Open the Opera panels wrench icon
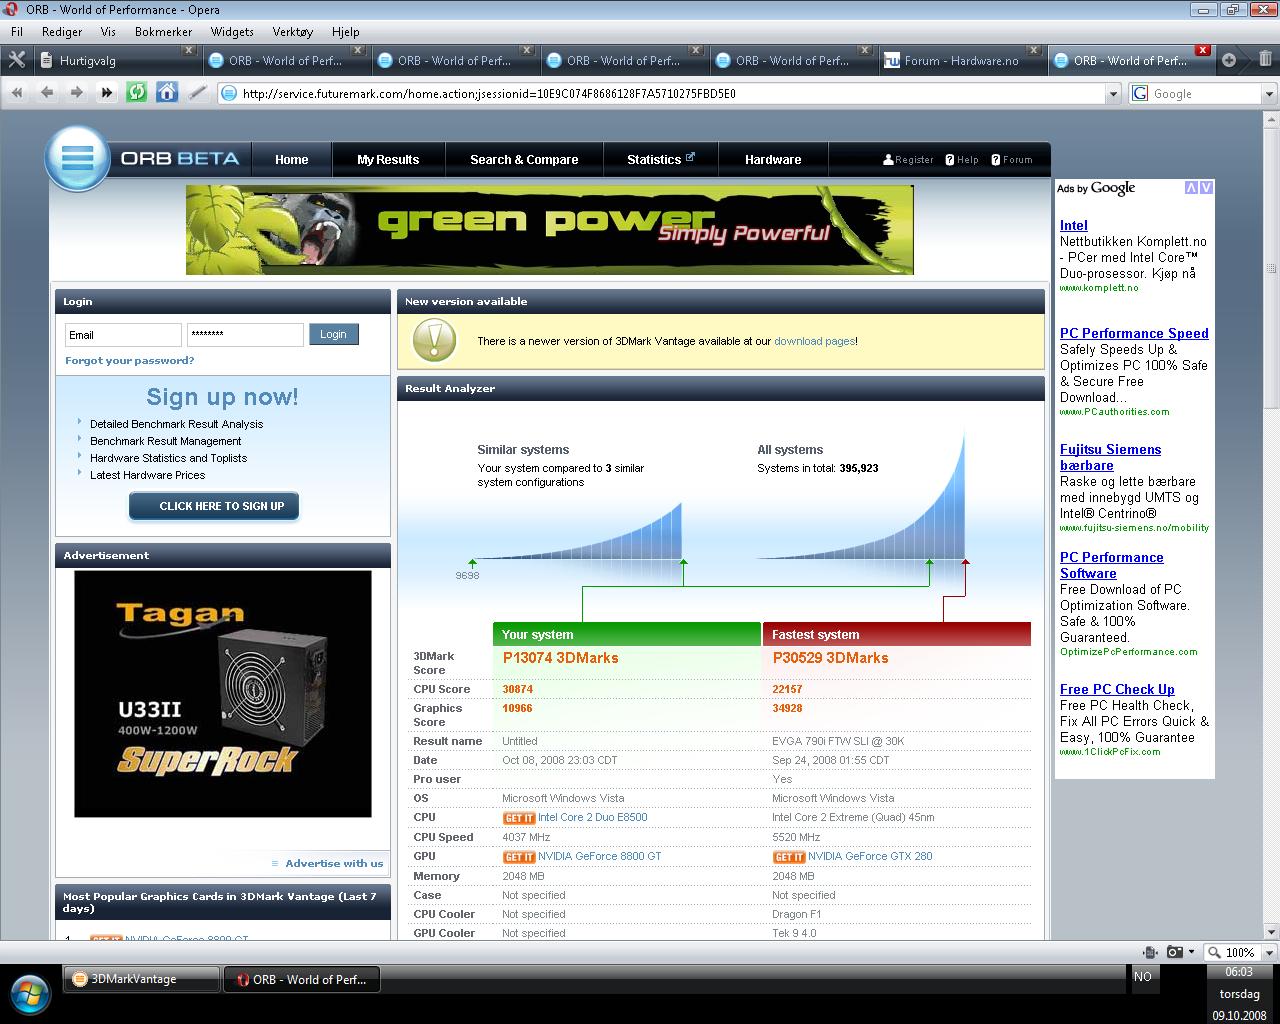 click(16, 60)
